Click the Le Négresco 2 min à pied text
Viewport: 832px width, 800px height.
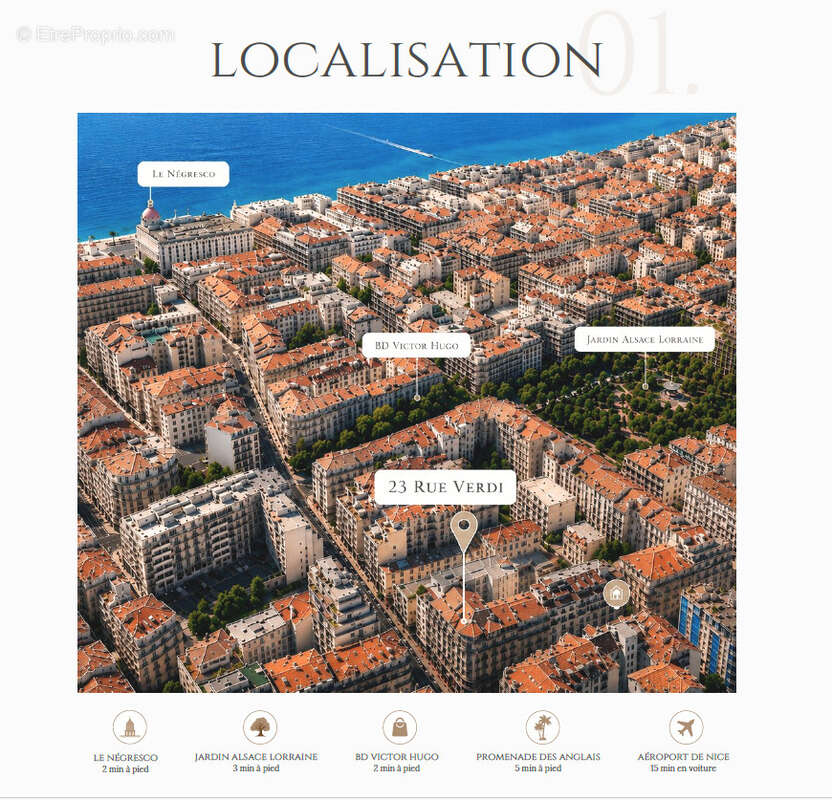(x=125, y=763)
